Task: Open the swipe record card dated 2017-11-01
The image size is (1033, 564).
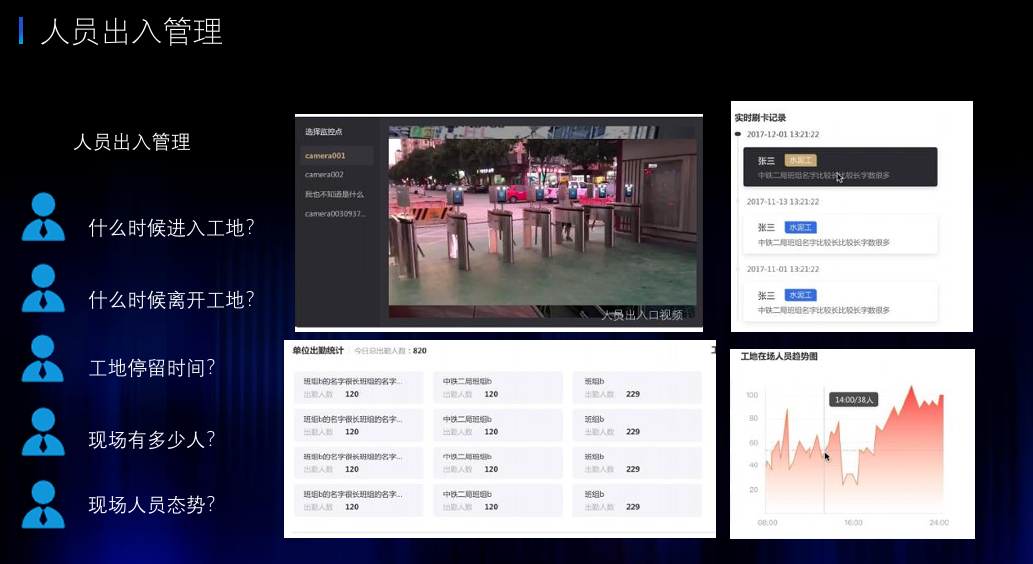Action: [840, 302]
